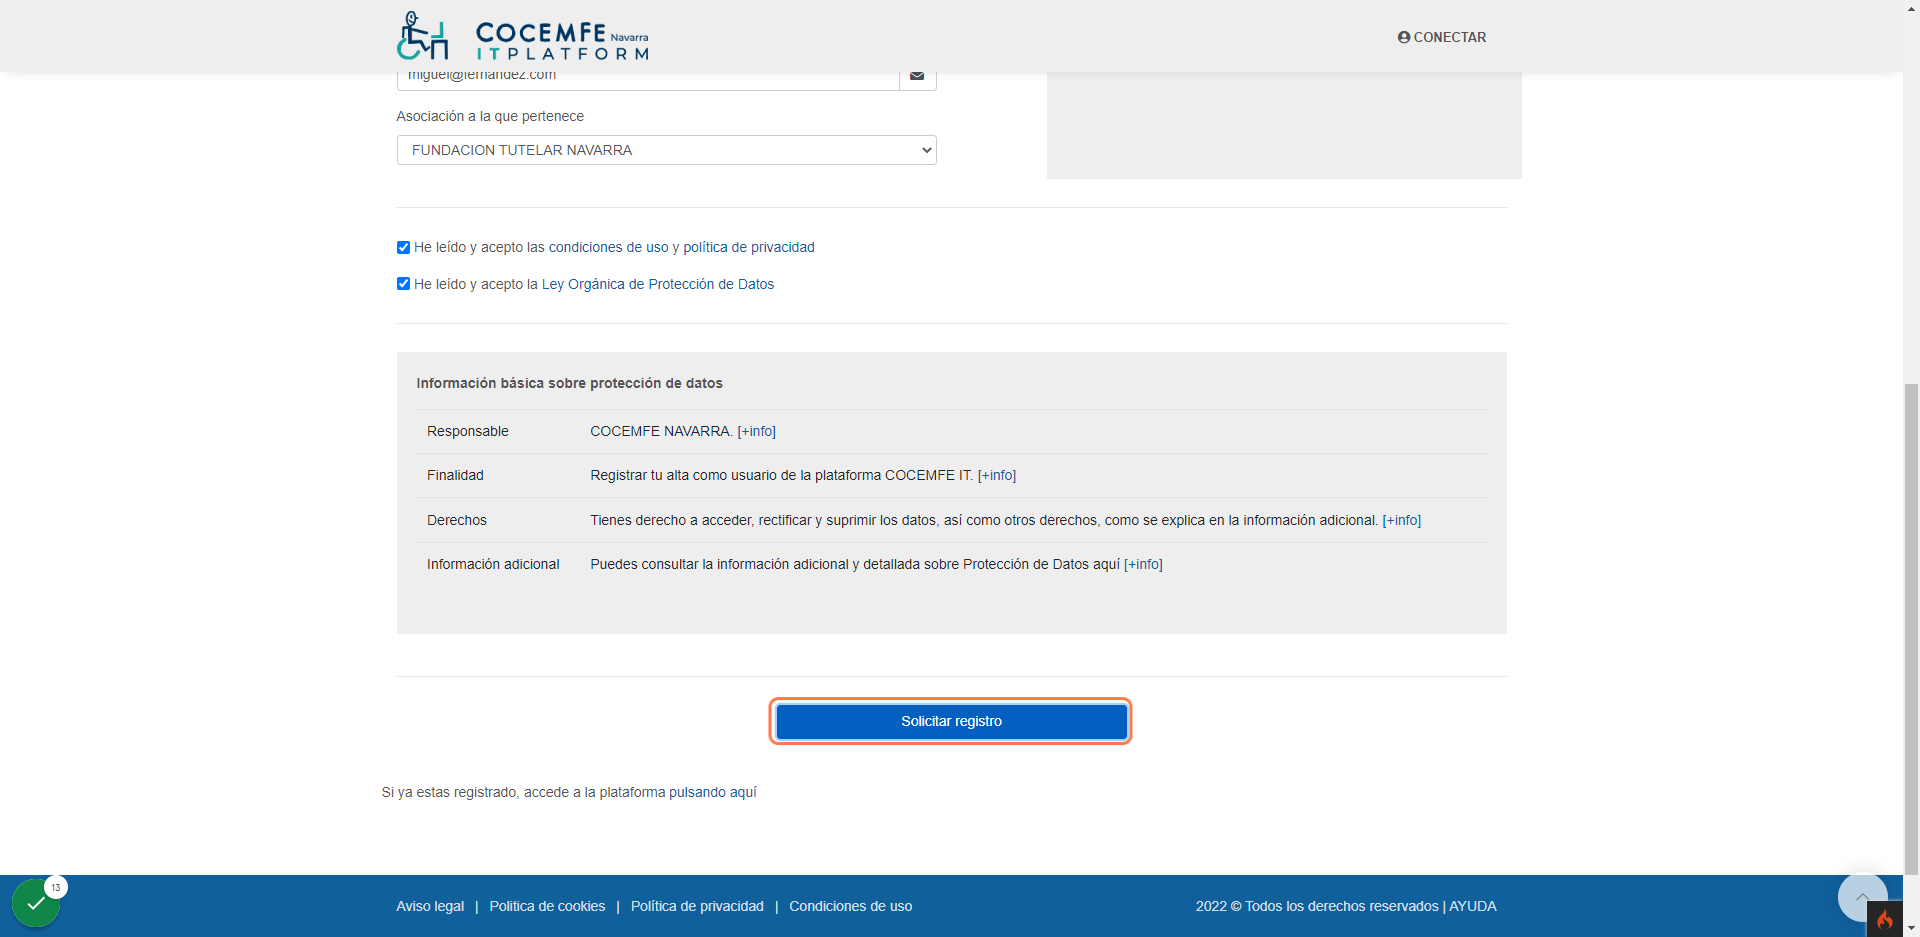Viewport: 1920px width, 937px height.
Task: Click the AYUDA footer link
Action: (x=1473, y=906)
